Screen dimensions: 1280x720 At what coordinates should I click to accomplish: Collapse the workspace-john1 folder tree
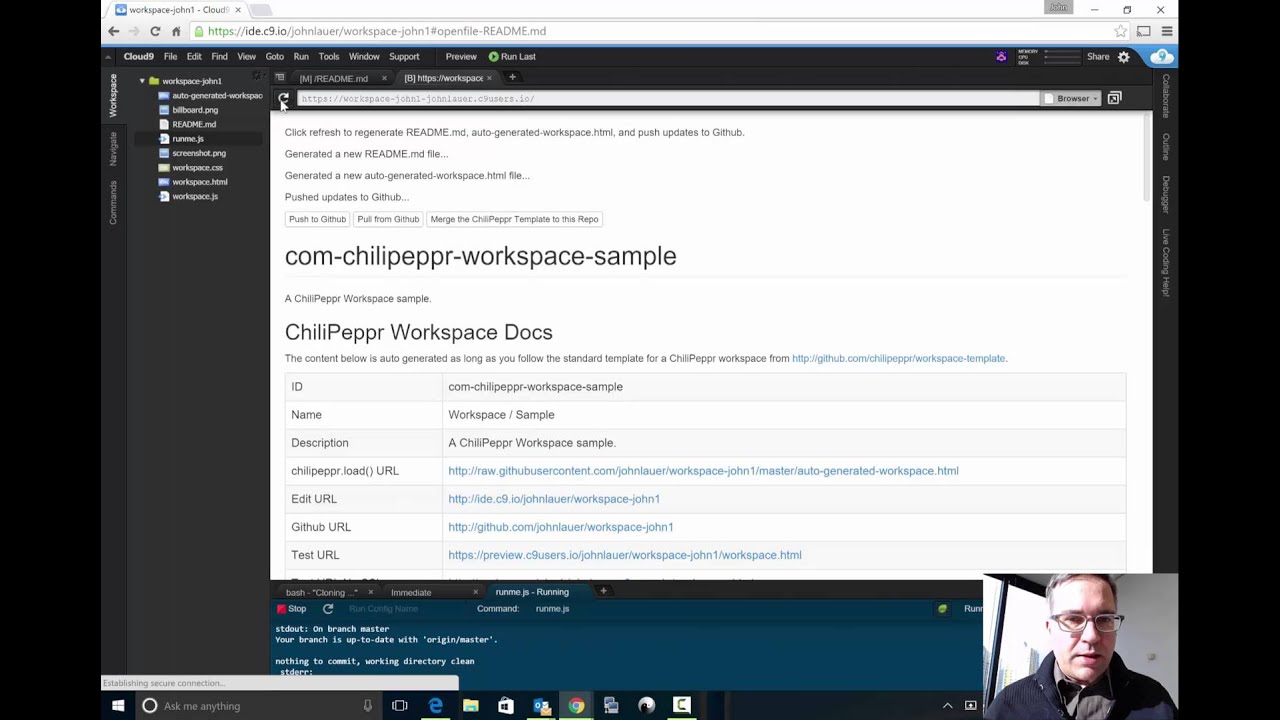142,81
